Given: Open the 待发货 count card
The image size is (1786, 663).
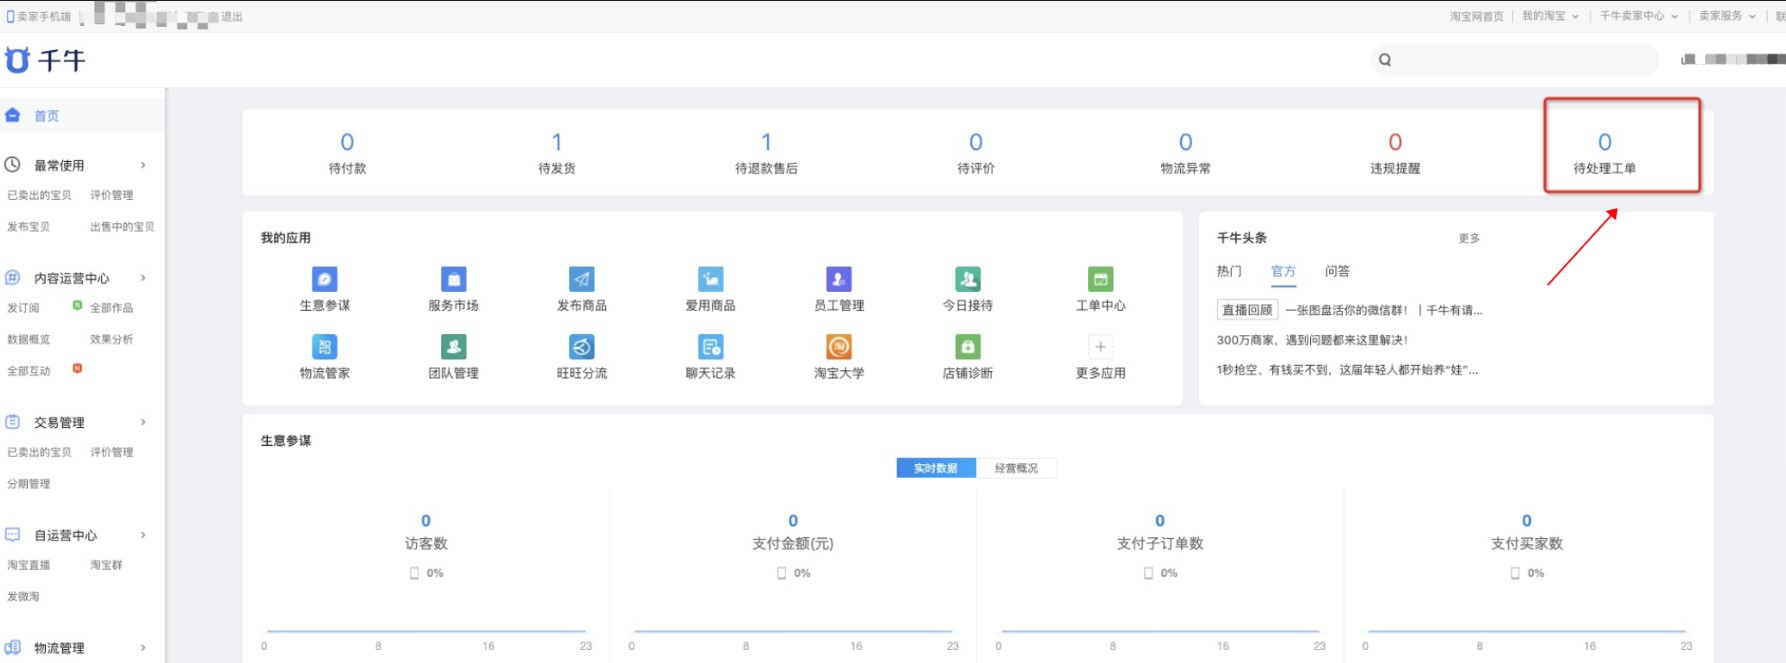Looking at the screenshot, I should click(557, 153).
